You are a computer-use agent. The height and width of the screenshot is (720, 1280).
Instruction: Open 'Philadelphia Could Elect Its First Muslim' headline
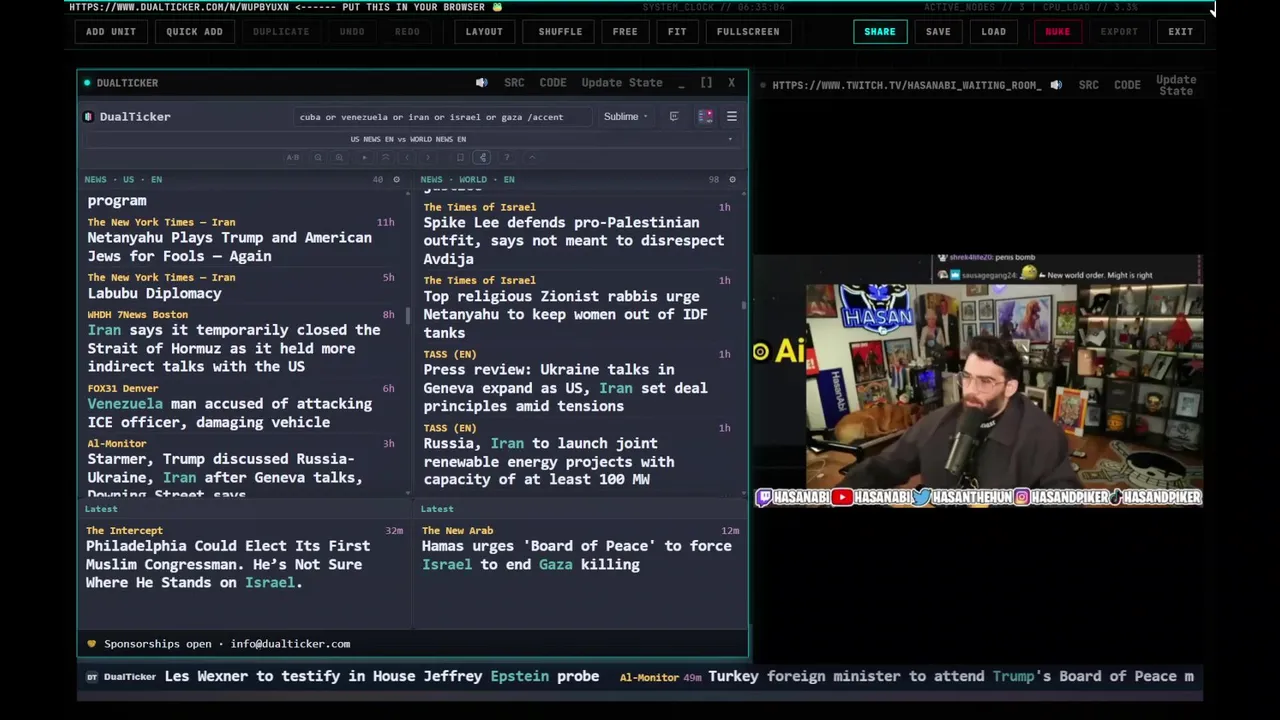pos(228,564)
